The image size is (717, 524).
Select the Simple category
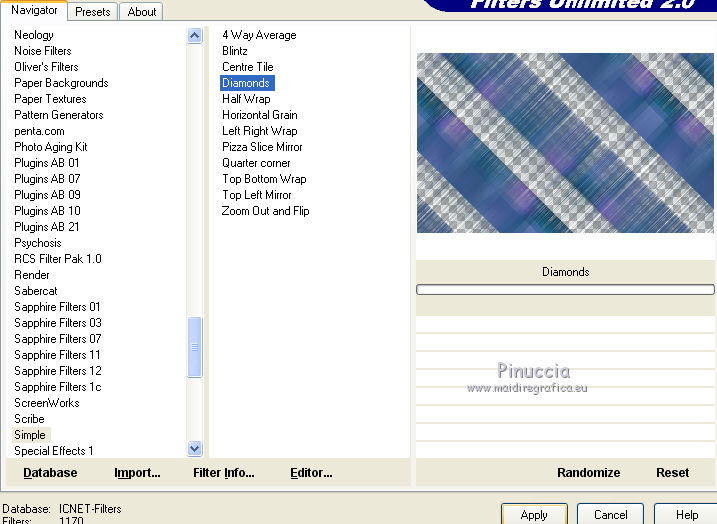30,435
